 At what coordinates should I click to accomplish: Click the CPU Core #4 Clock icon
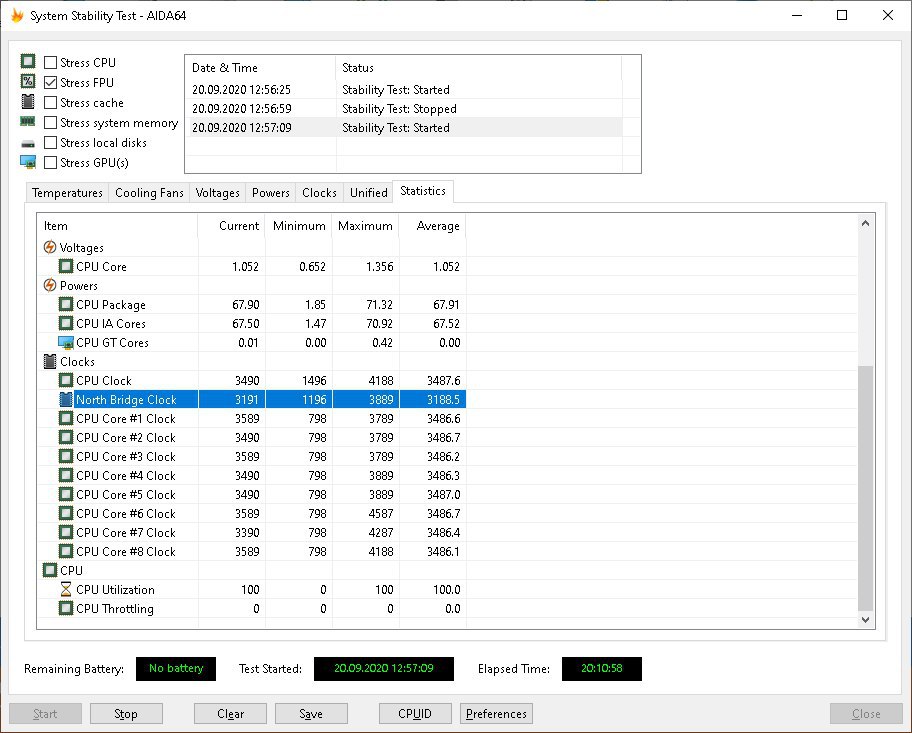[x=66, y=475]
